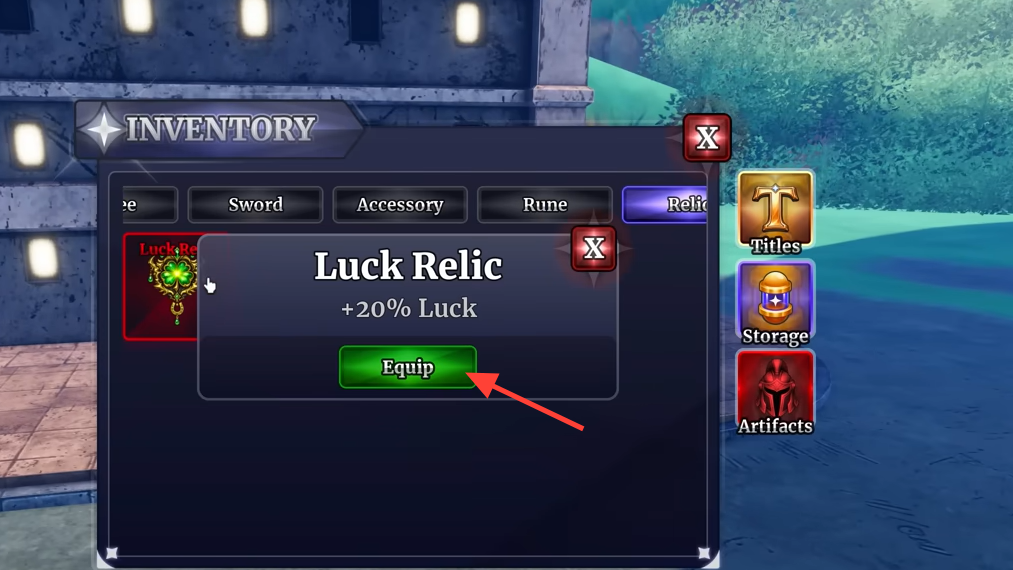This screenshot has width=1013, height=570.
Task: Select the Luck Relic item thumbnail
Action: tap(161, 286)
